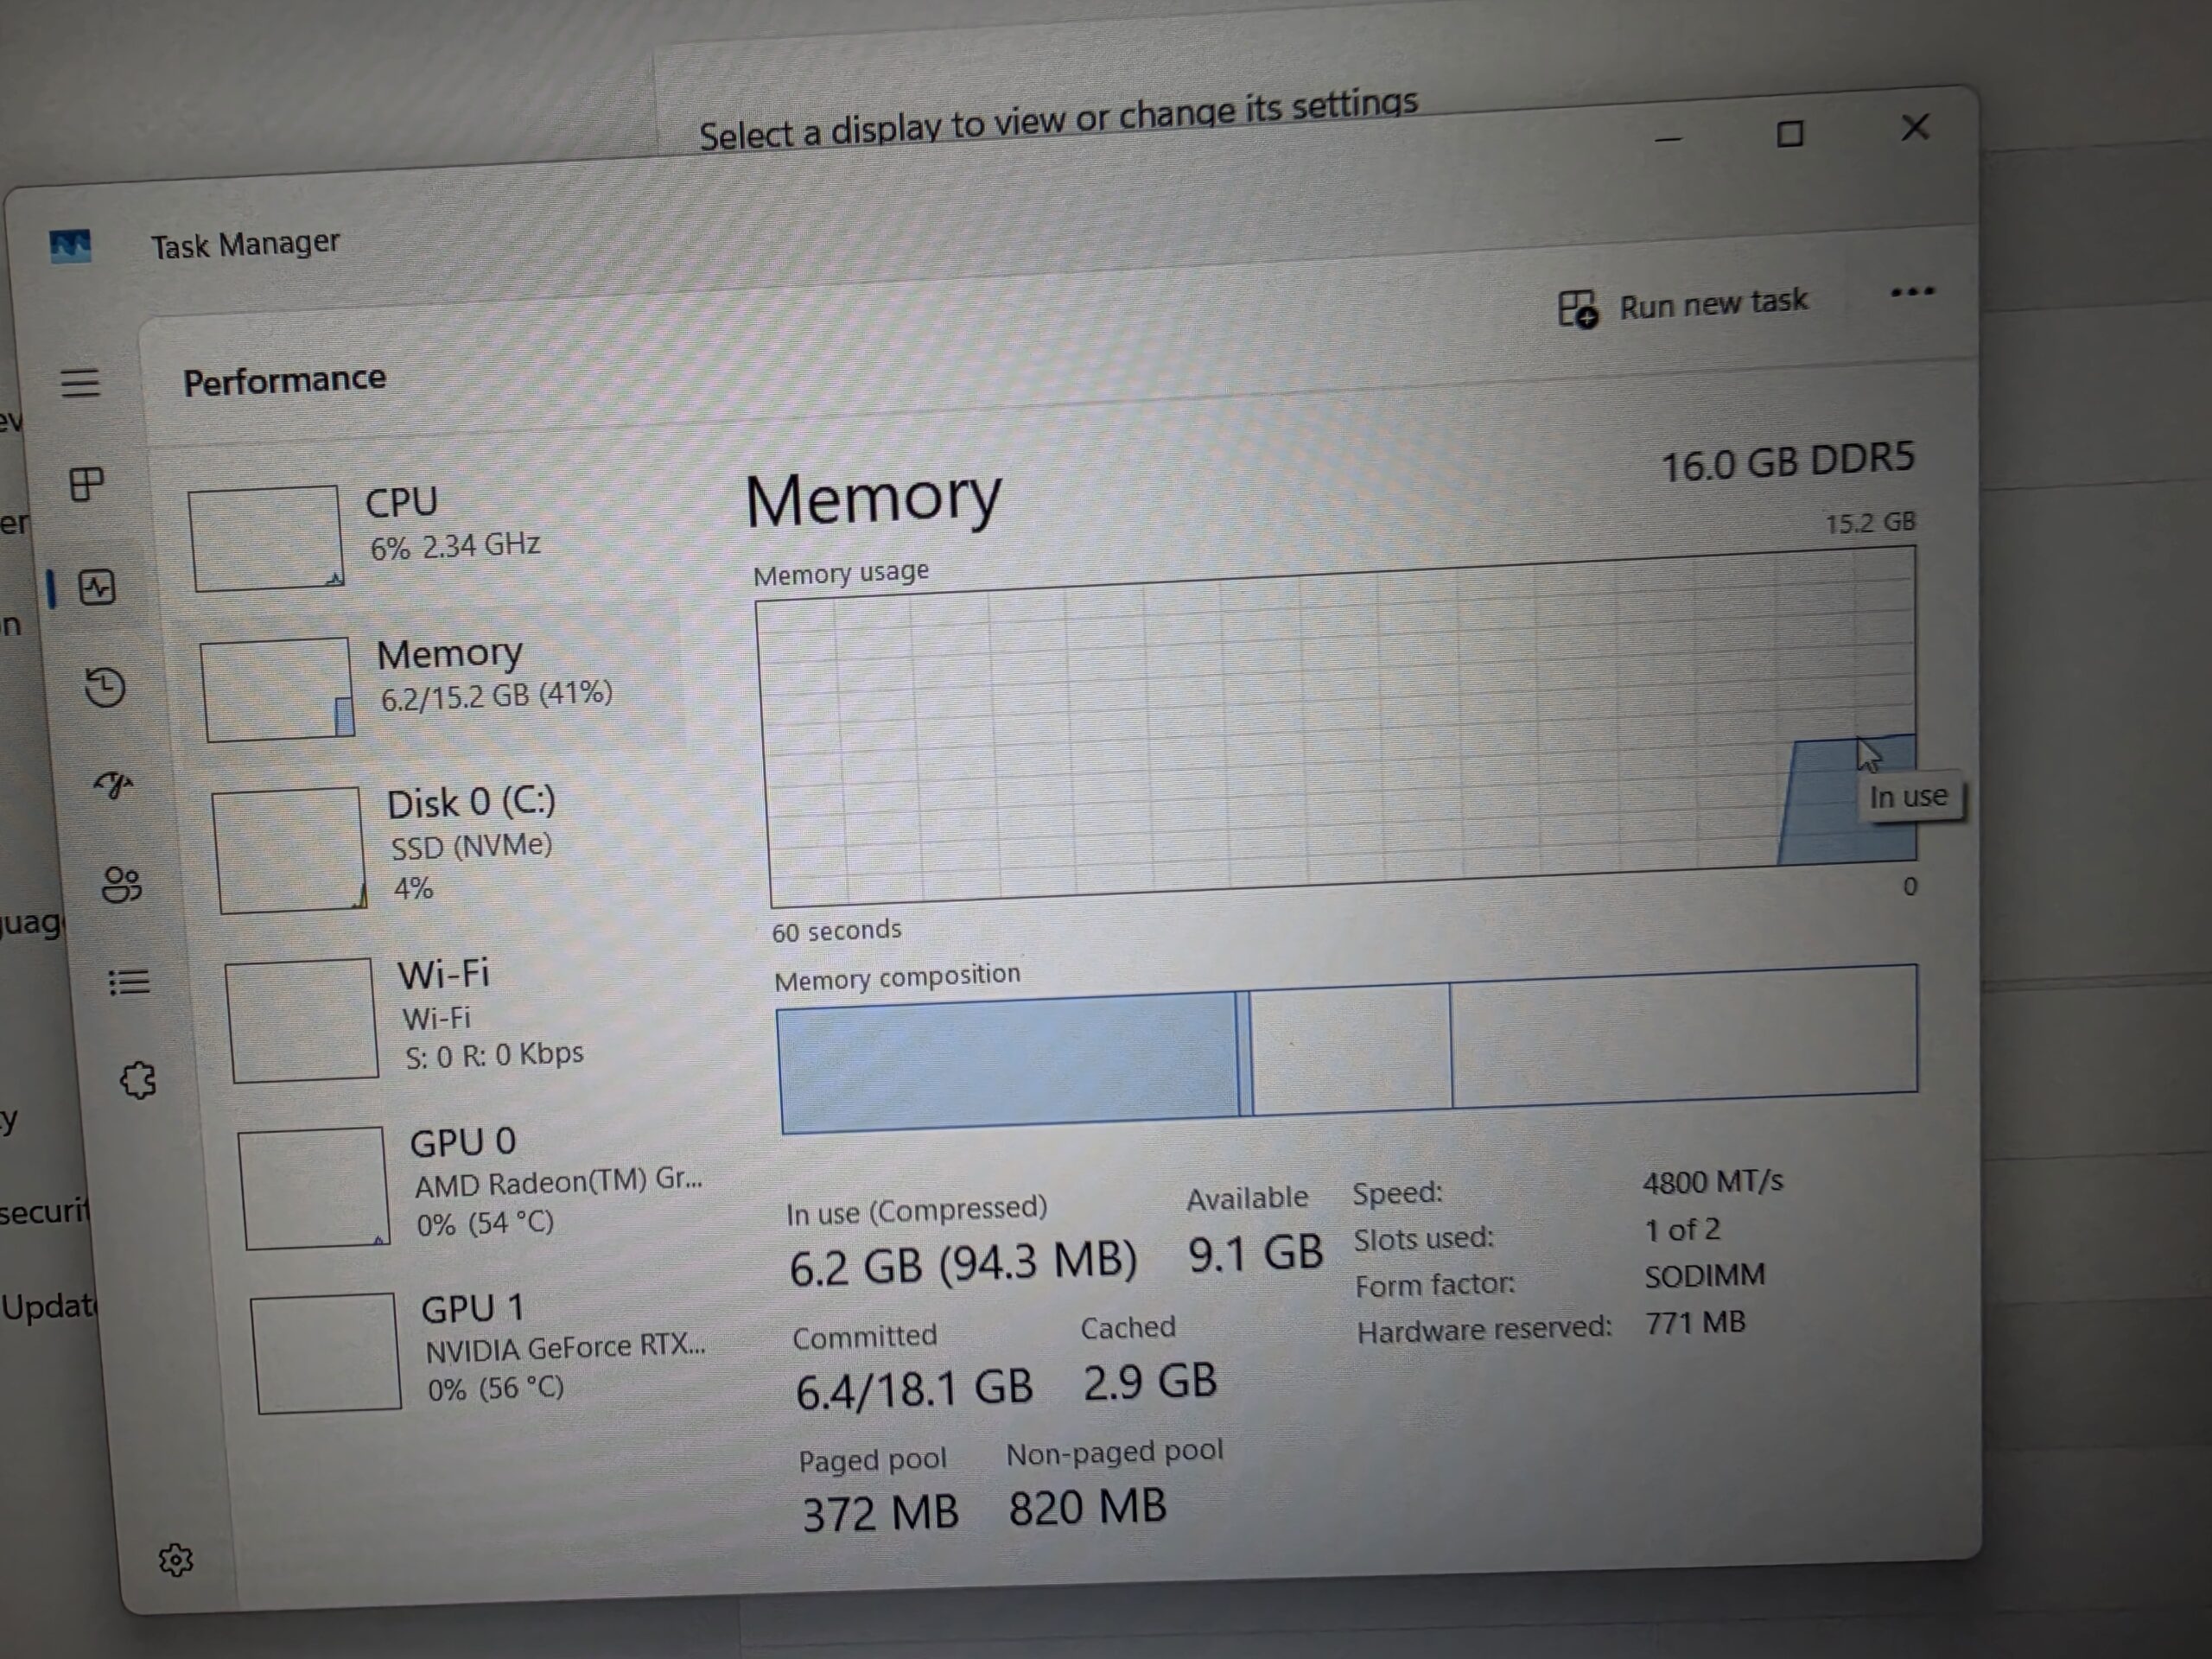The width and height of the screenshot is (2212, 1659).
Task: Click the Memory composition label
Action: point(897,976)
